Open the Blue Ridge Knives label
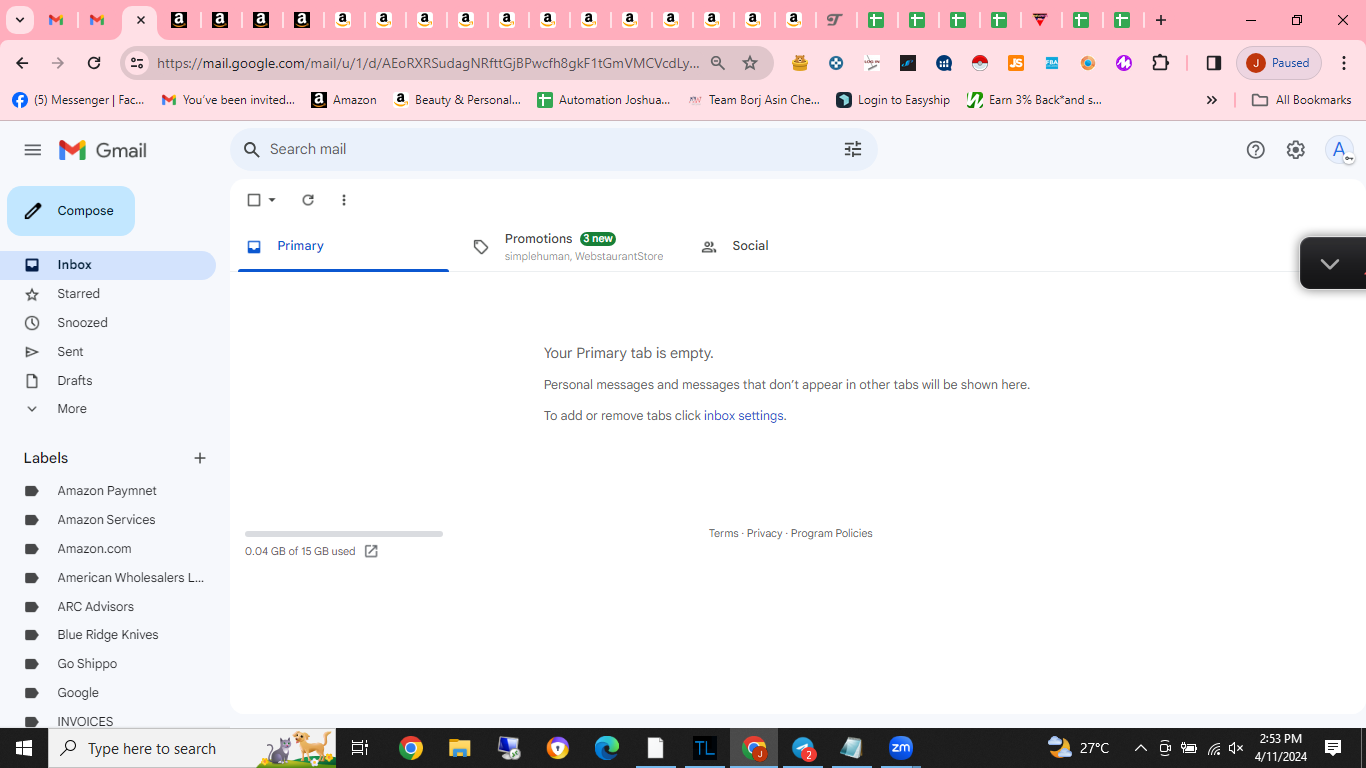Screen dimensions: 1366x768 tap(108, 635)
